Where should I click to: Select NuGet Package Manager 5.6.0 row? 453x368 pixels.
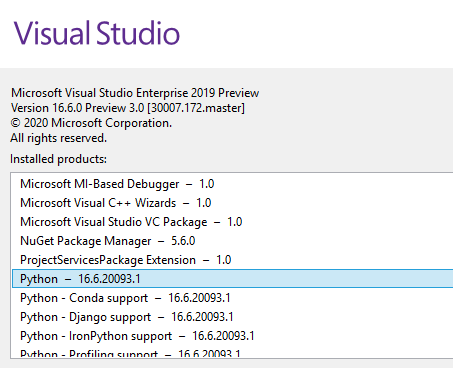(232, 241)
